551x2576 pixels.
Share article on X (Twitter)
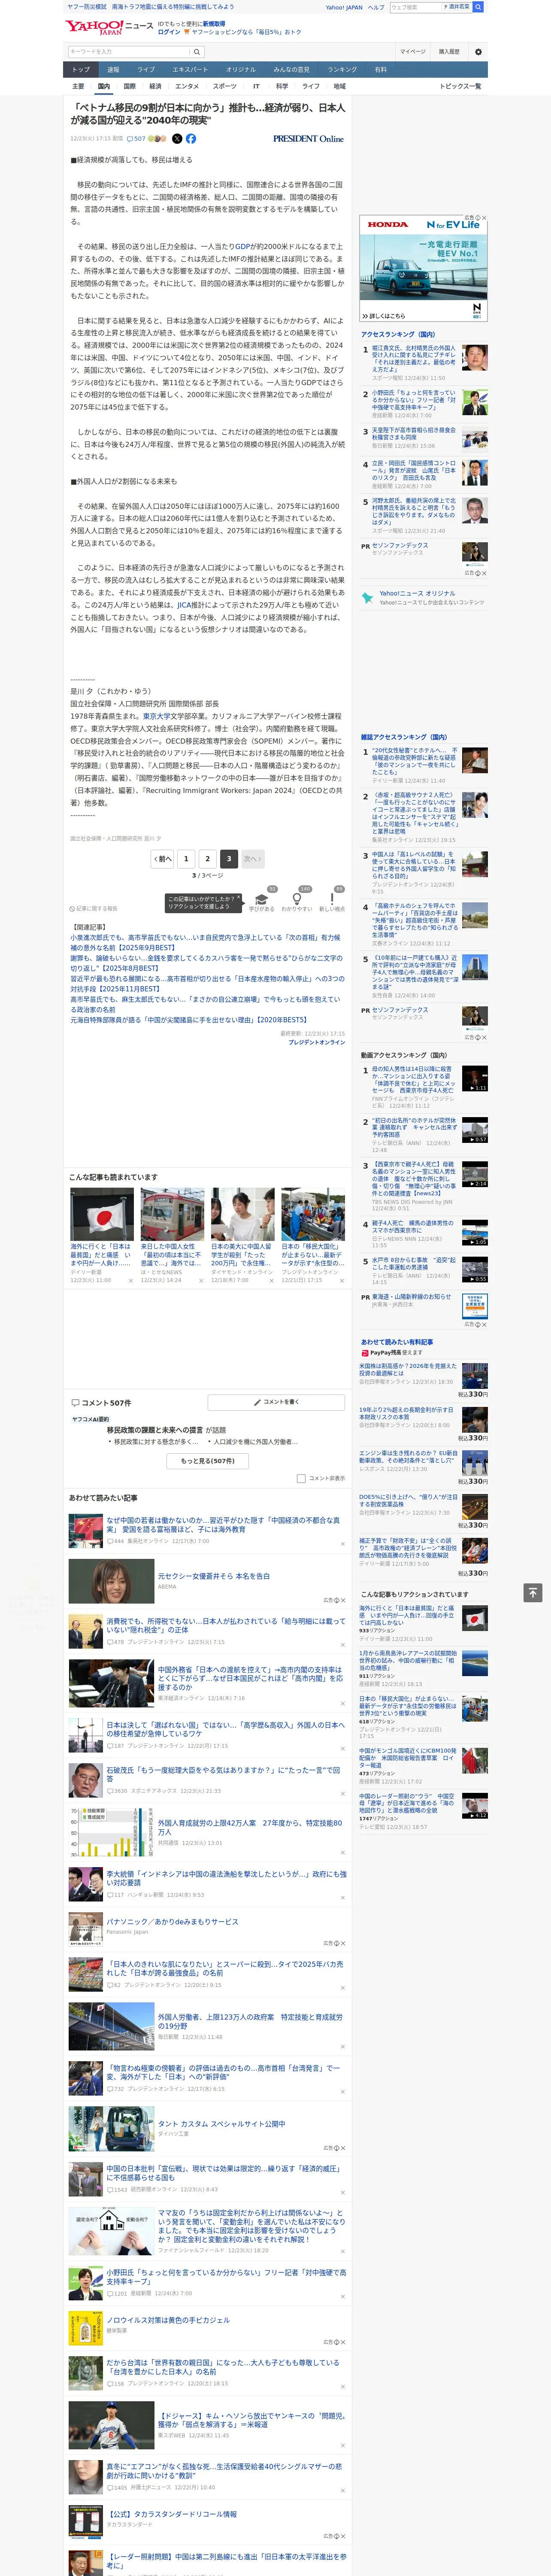pos(177,139)
